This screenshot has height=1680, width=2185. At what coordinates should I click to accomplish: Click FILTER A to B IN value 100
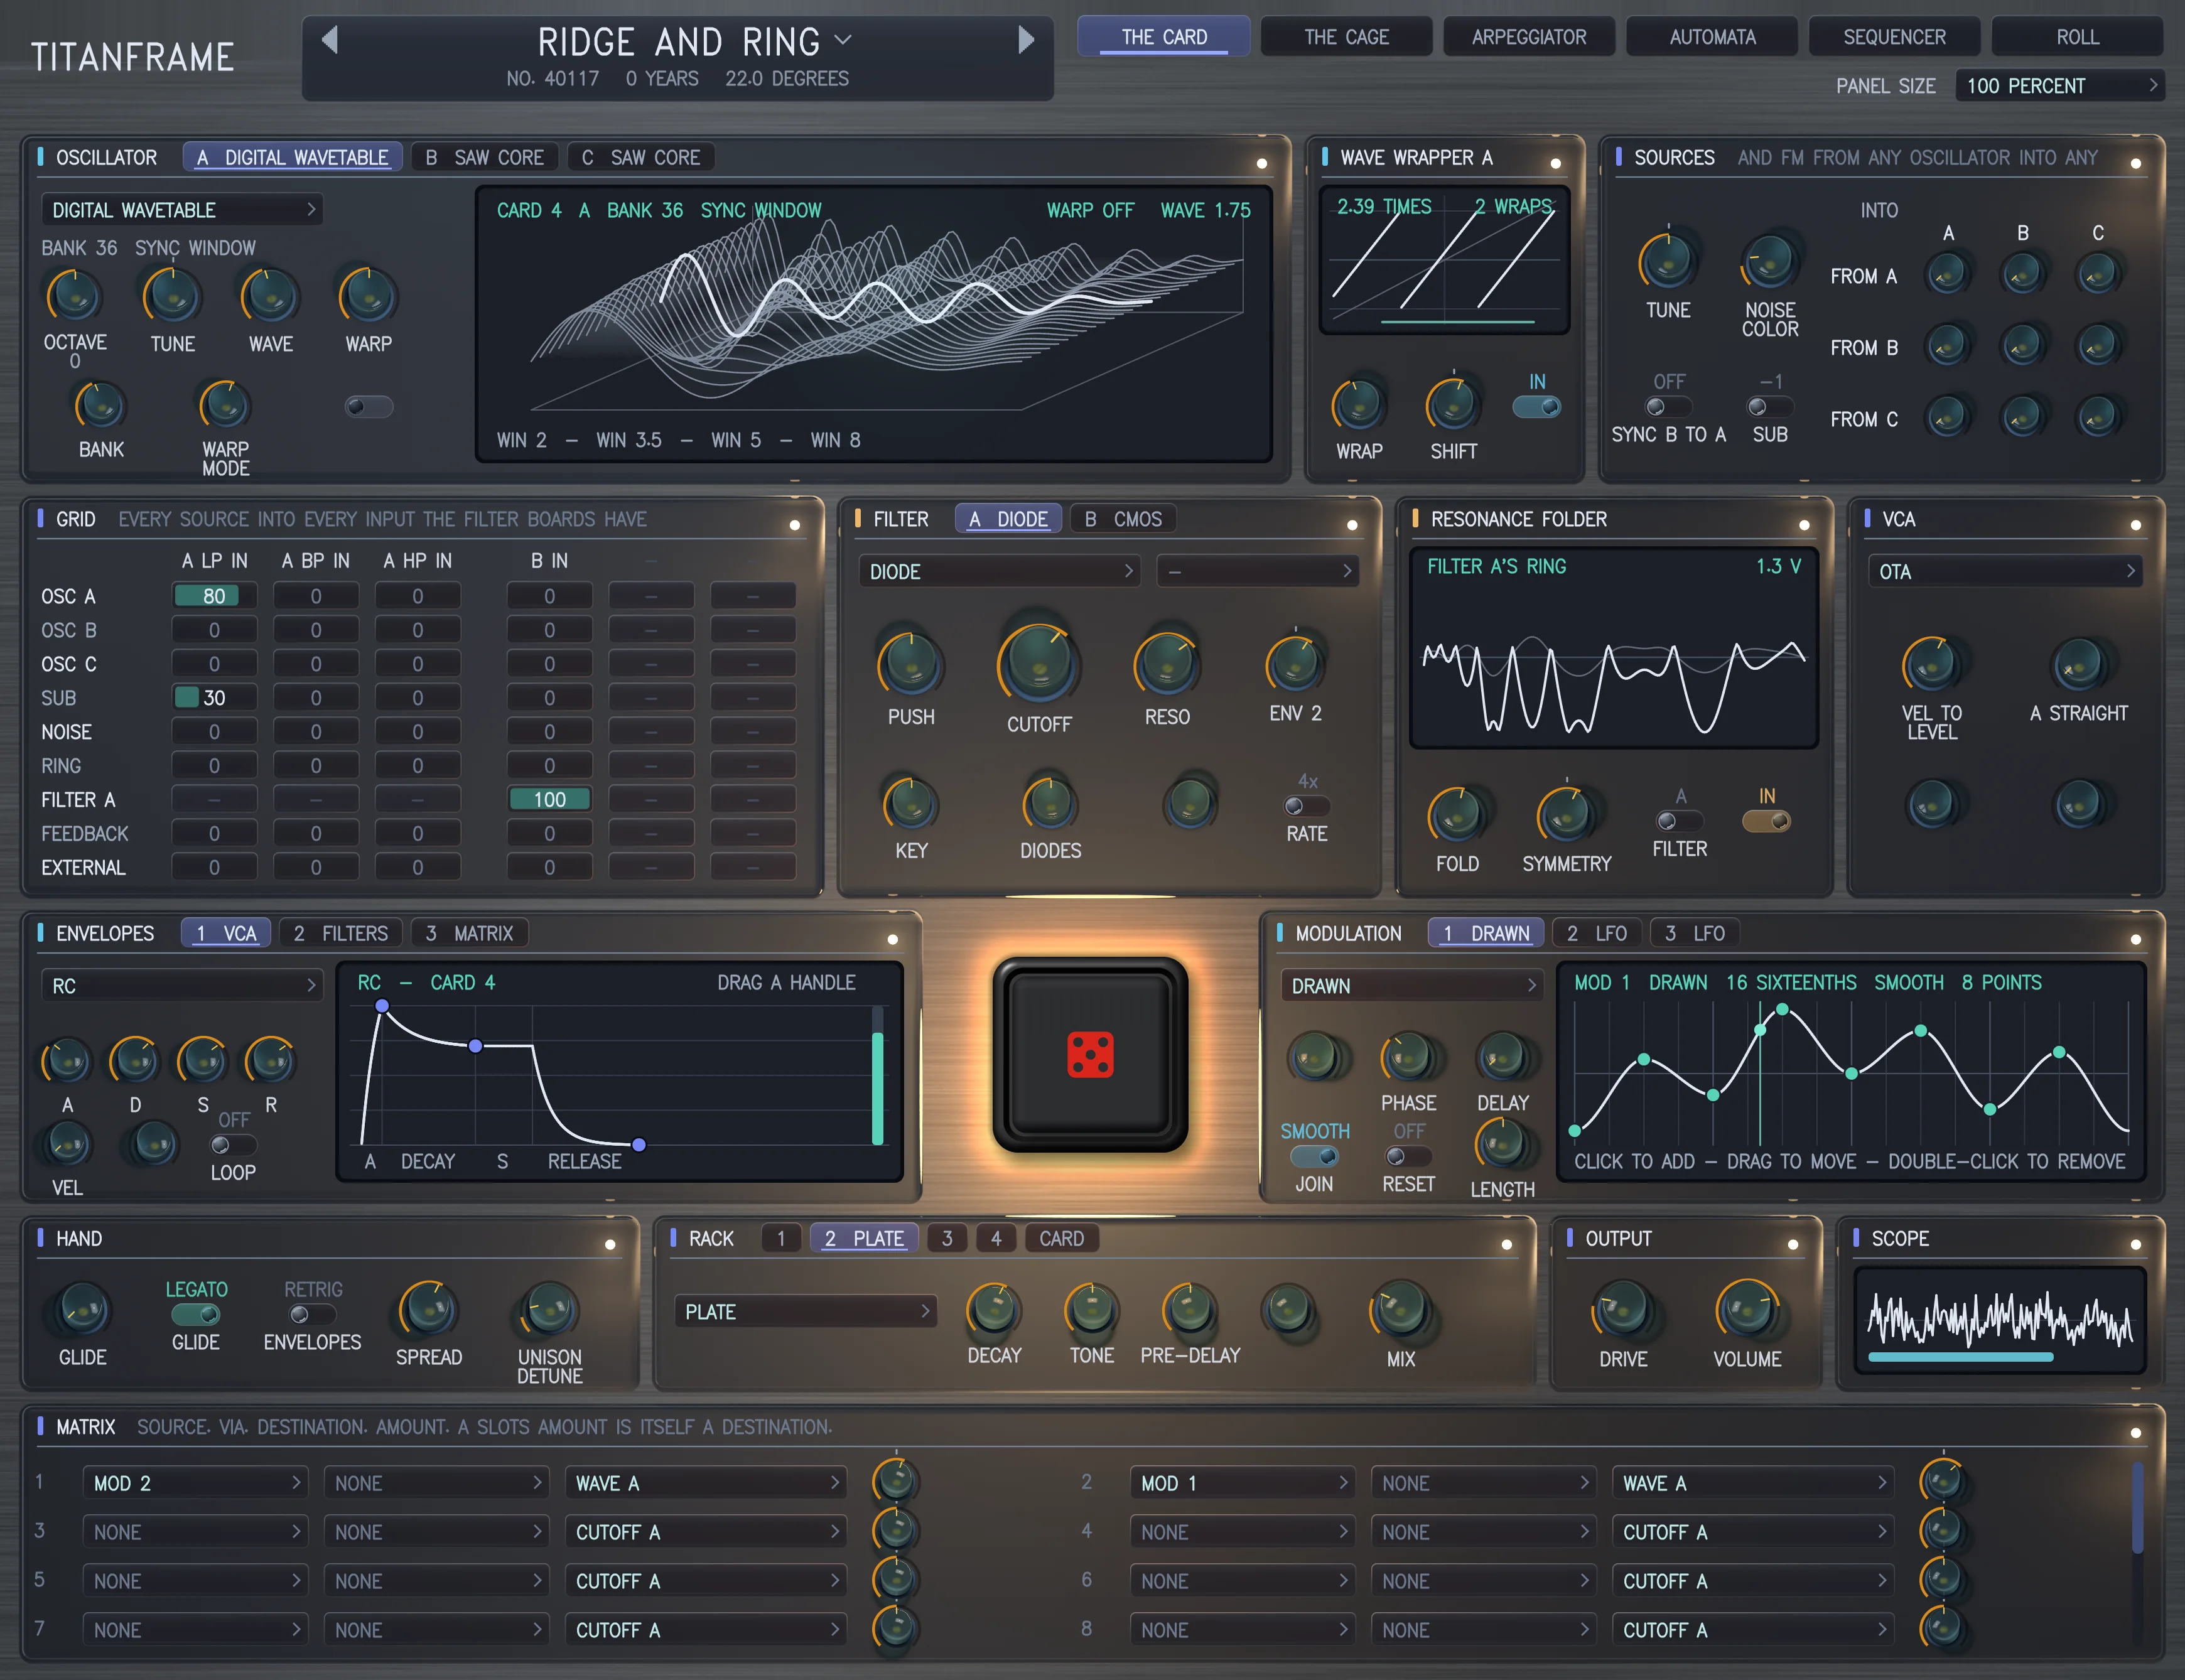click(x=549, y=799)
